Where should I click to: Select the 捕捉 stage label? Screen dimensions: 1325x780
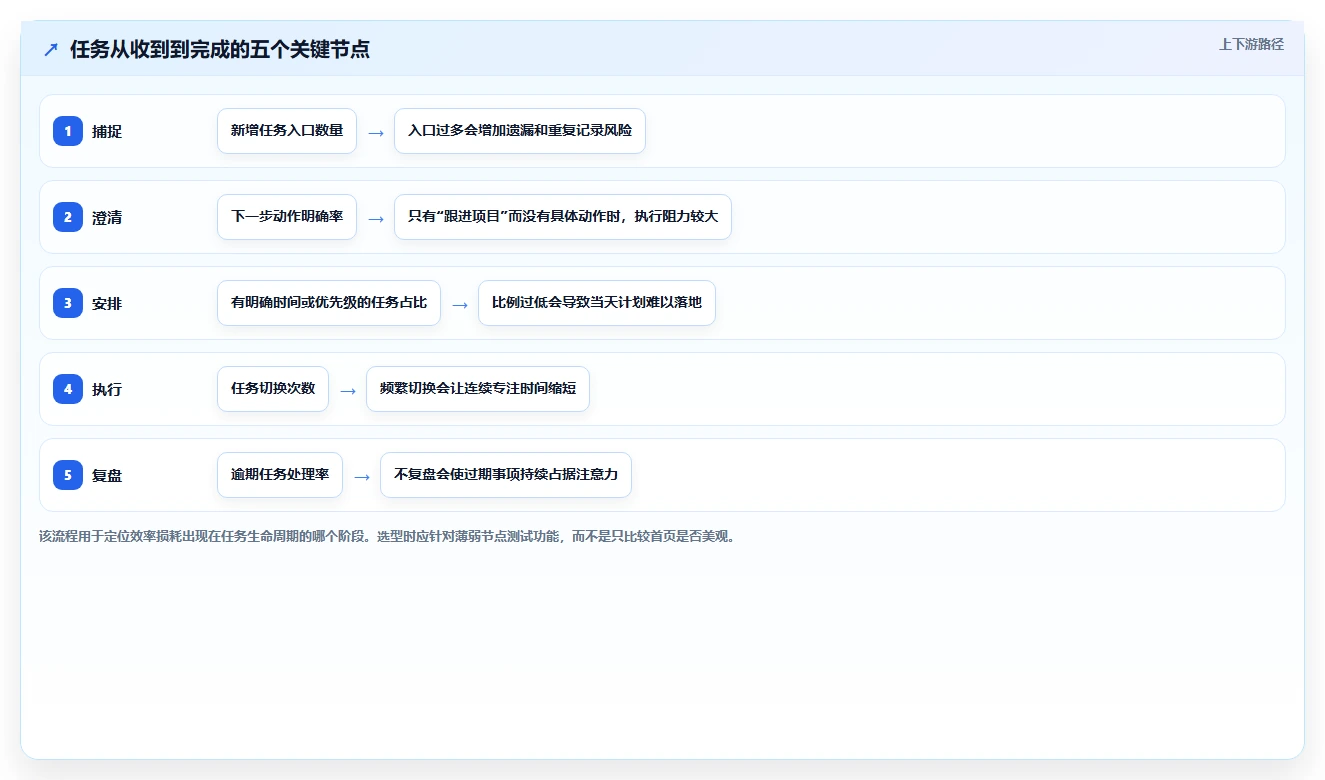tap(107, 131)
